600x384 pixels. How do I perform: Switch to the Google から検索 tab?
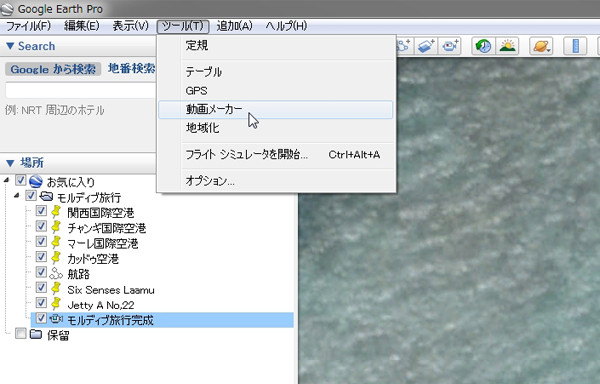coord(53,69)
